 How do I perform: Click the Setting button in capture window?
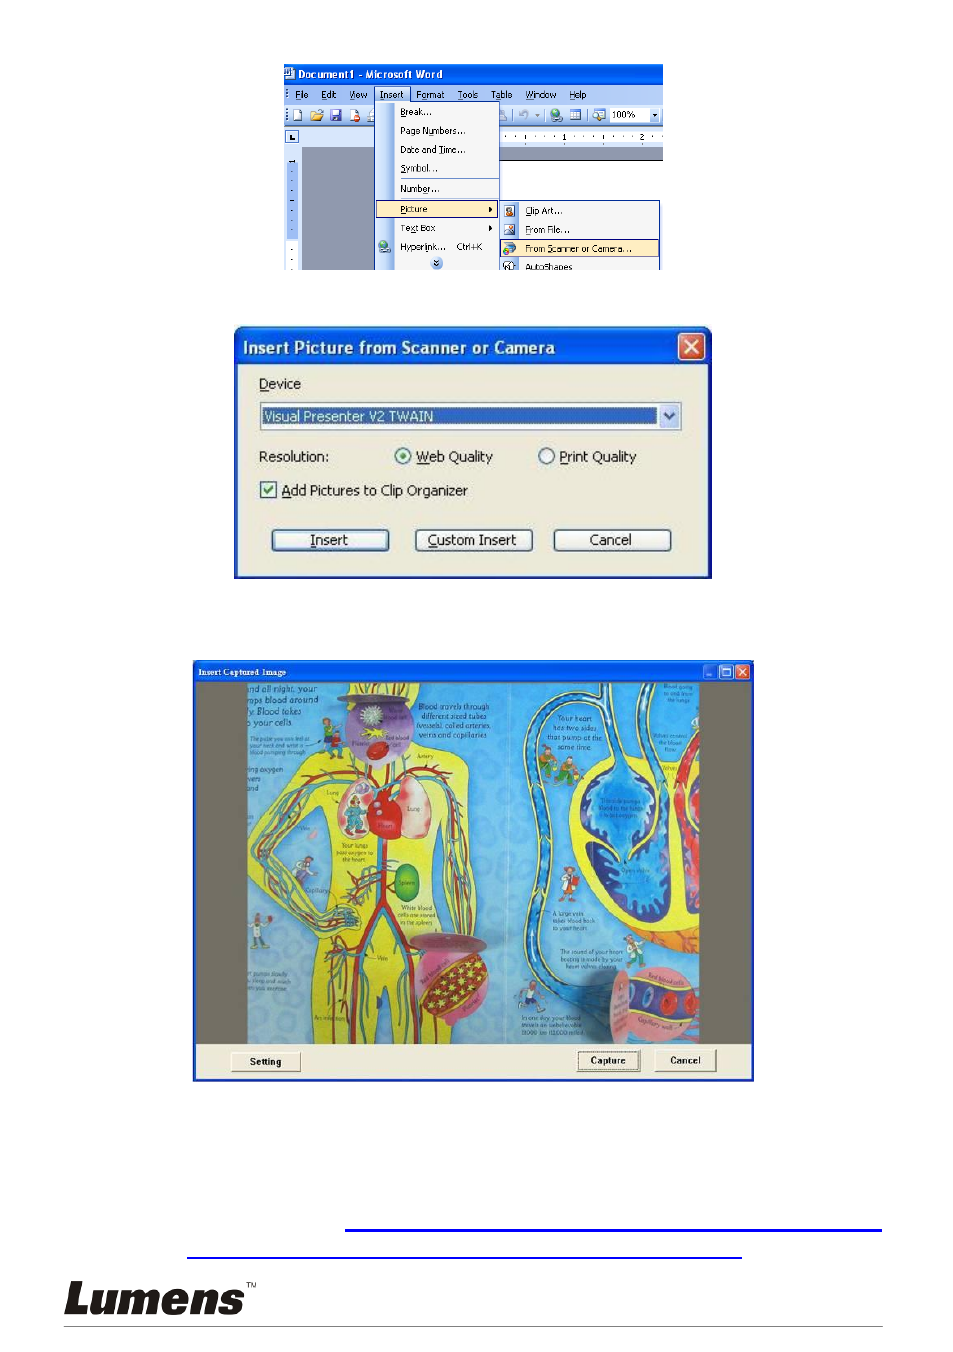point(266,1062)
